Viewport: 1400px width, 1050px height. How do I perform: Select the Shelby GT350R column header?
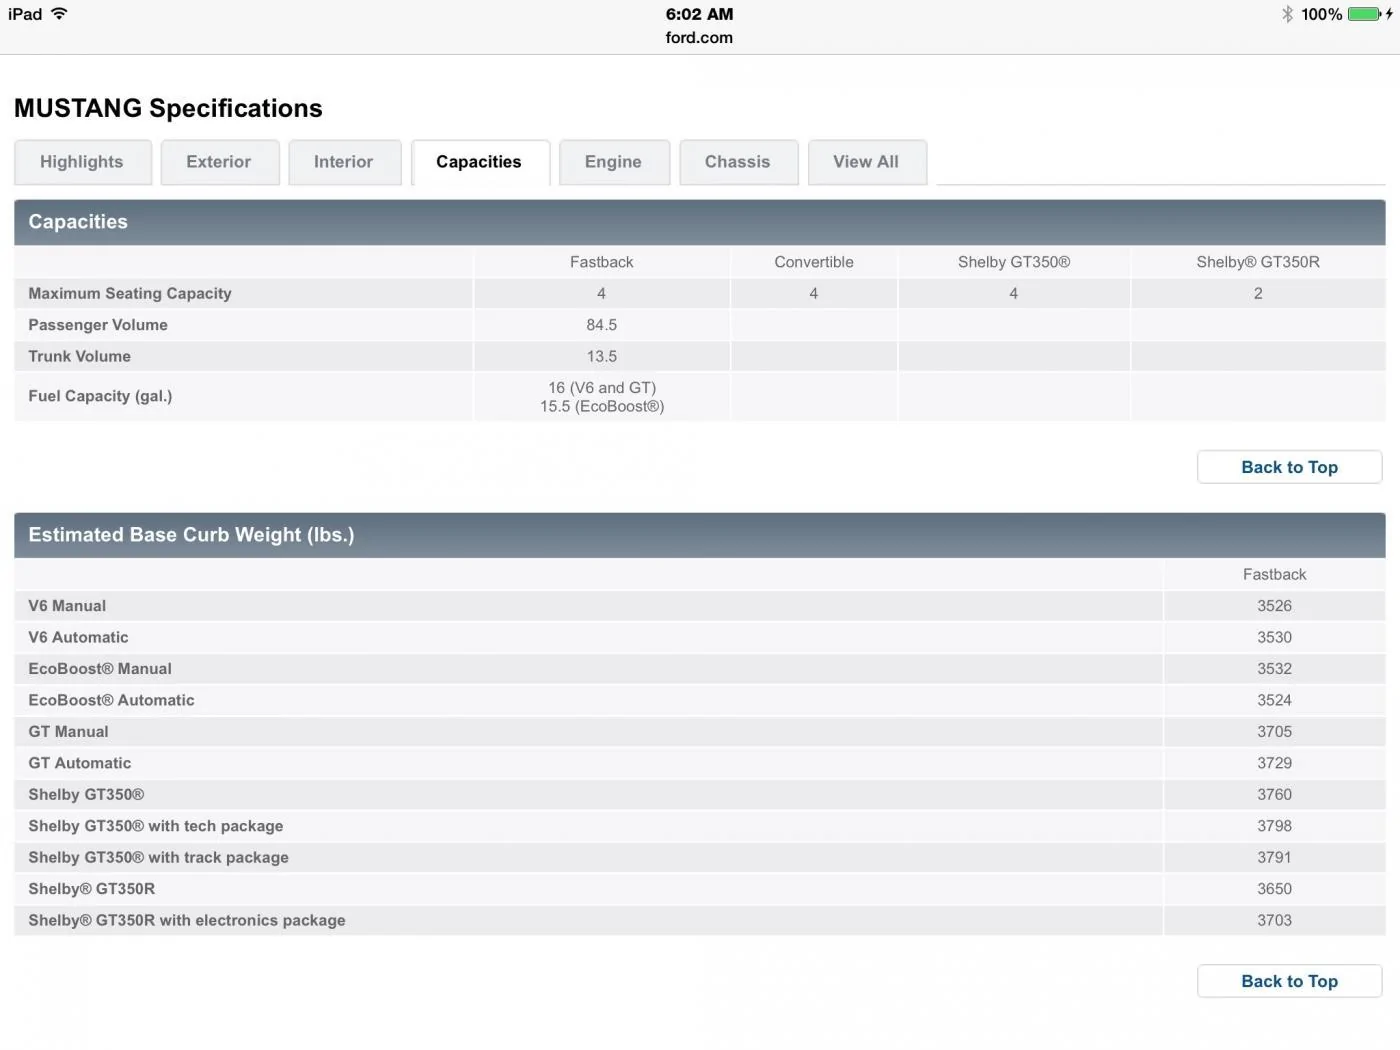[x=1258, y=262]
